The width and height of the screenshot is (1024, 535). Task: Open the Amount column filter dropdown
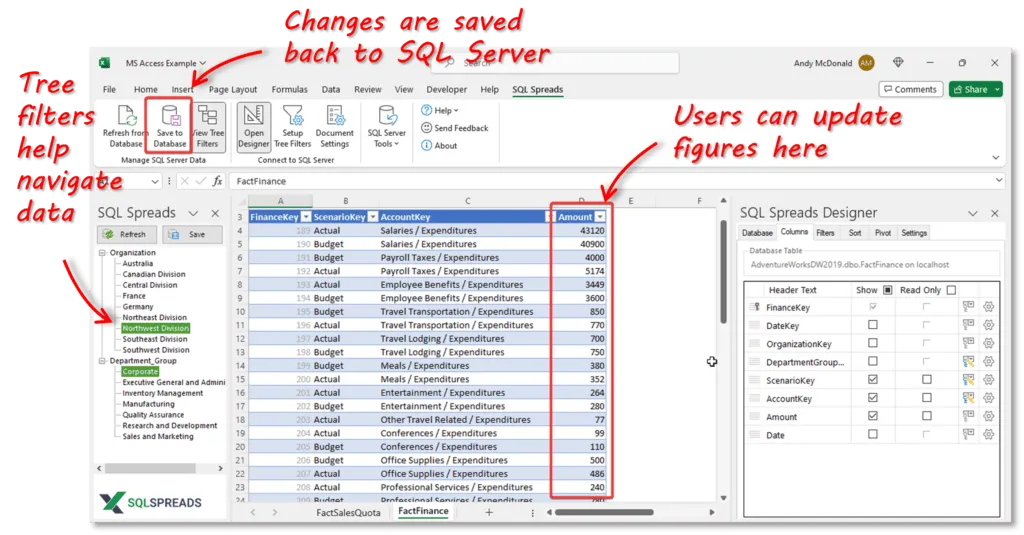pyautogui.click(x=600, y=217)
